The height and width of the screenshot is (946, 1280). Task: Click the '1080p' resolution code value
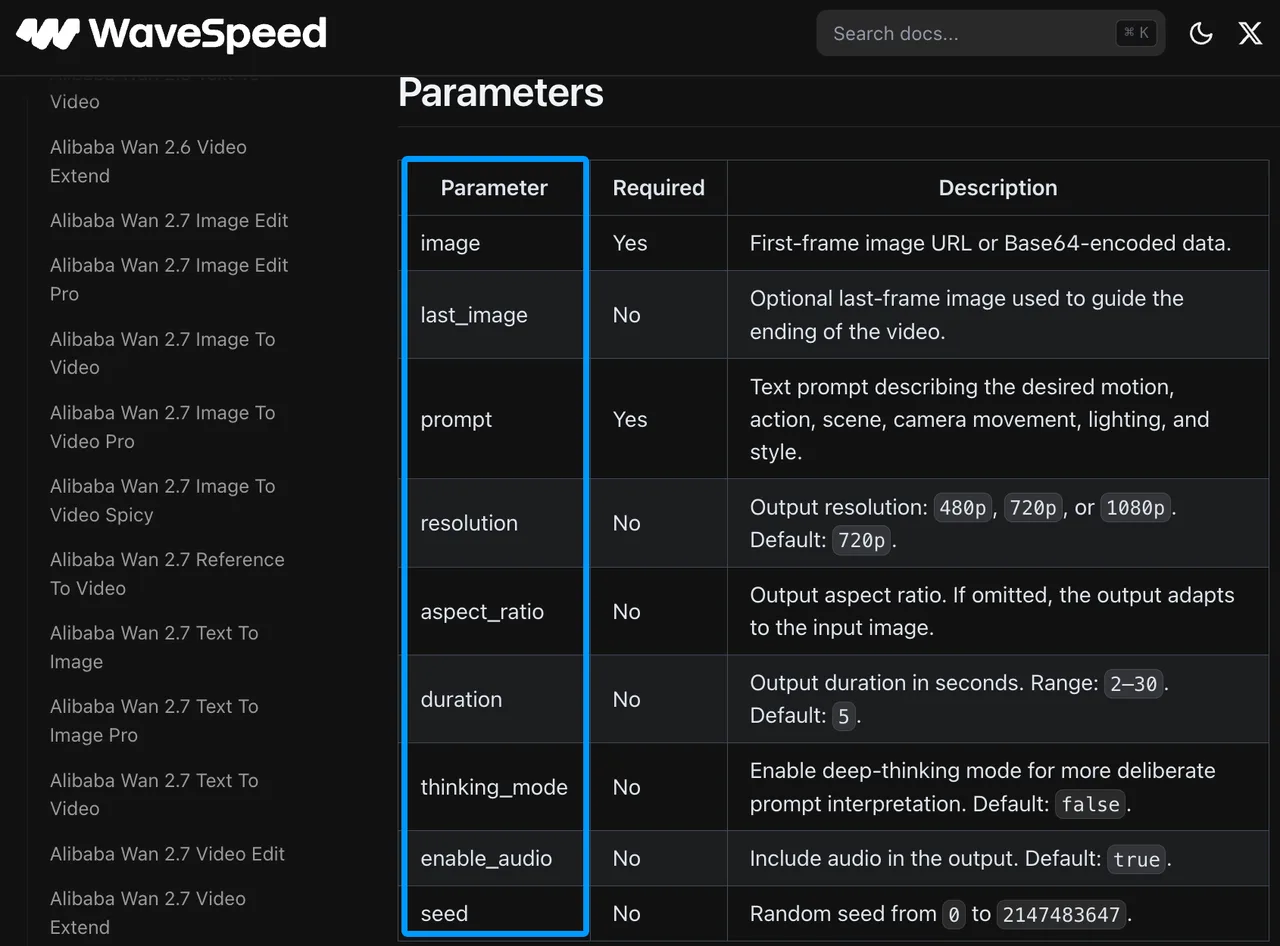pyautogui.click(x=1136, y=508)
